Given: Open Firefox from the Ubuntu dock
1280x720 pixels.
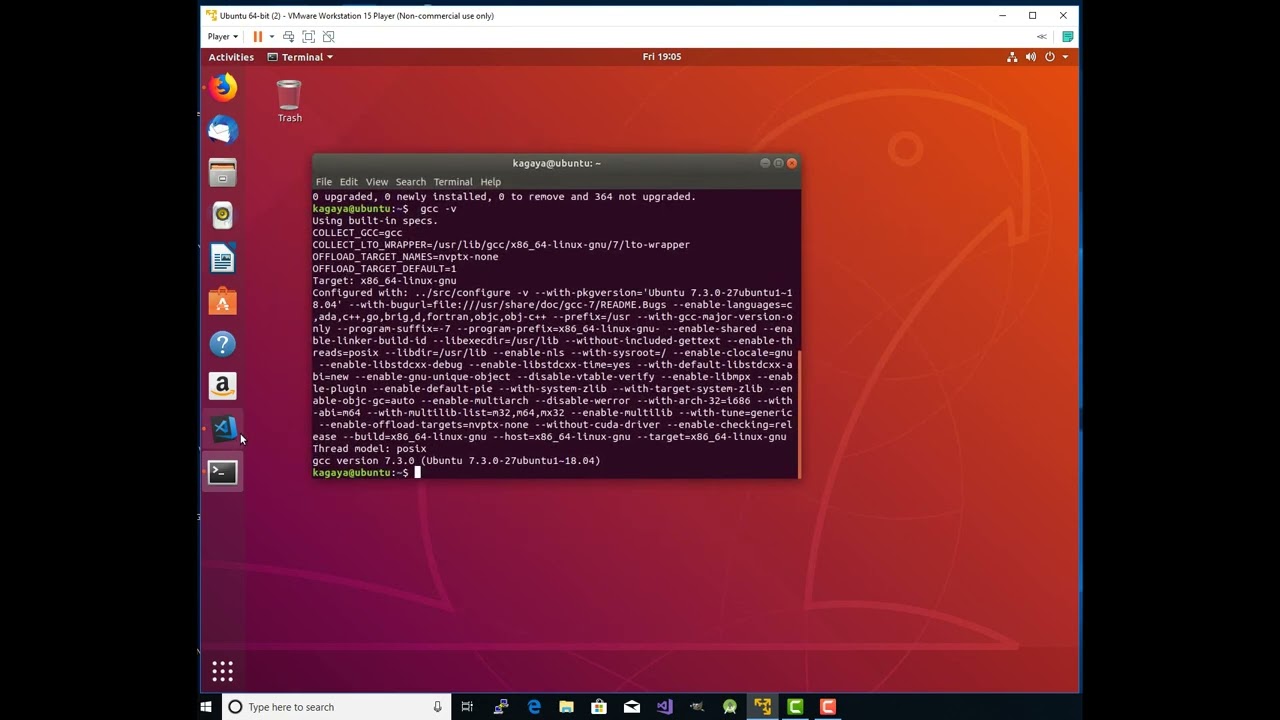Looking at the screenshot, I should tap(223, 88).
